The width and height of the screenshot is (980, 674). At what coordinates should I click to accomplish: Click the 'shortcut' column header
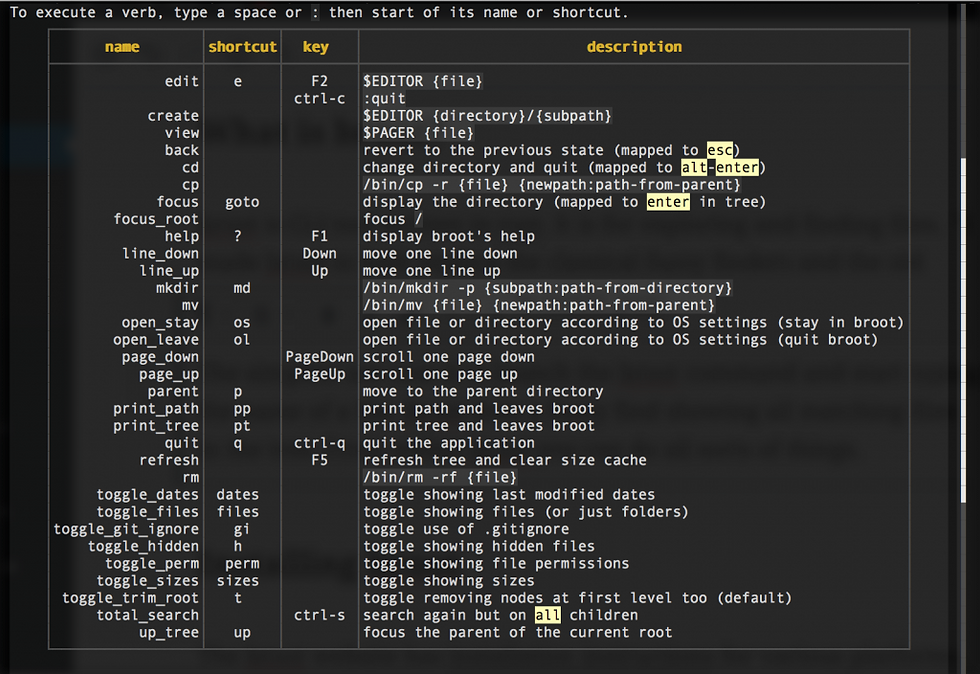point(242,47)
